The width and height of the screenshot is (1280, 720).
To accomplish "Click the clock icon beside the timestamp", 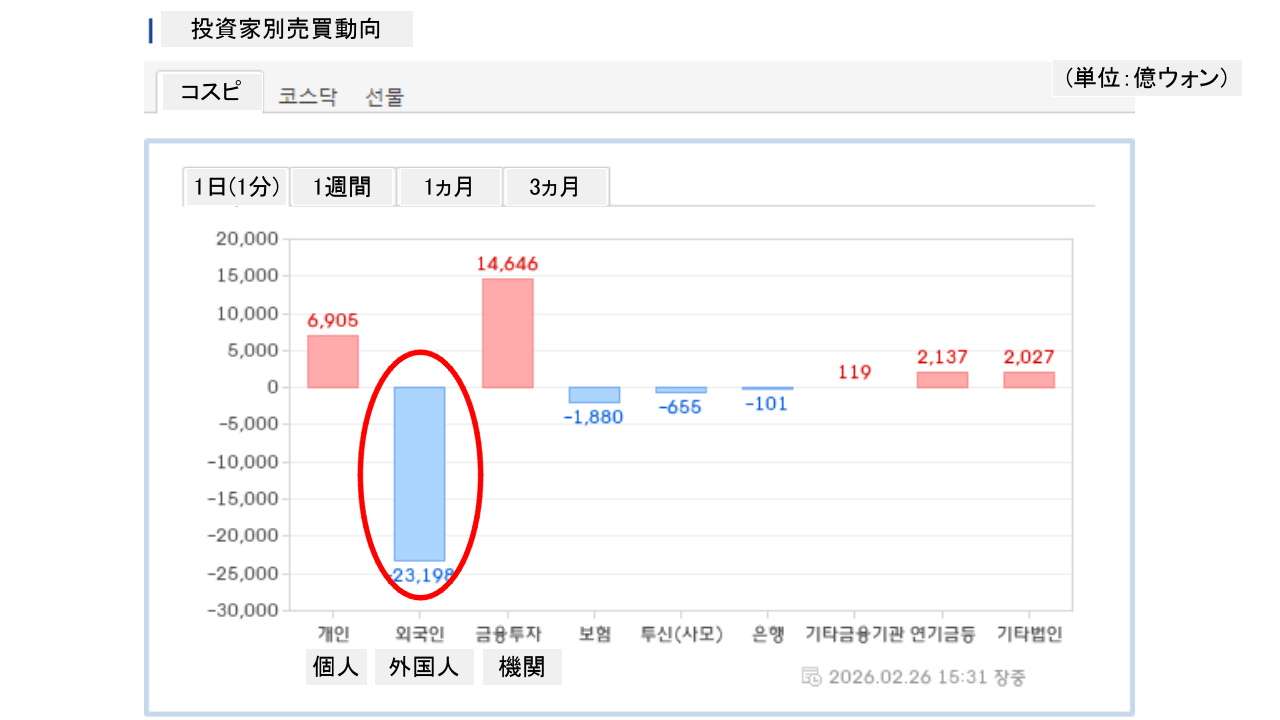I will point(812,676).
